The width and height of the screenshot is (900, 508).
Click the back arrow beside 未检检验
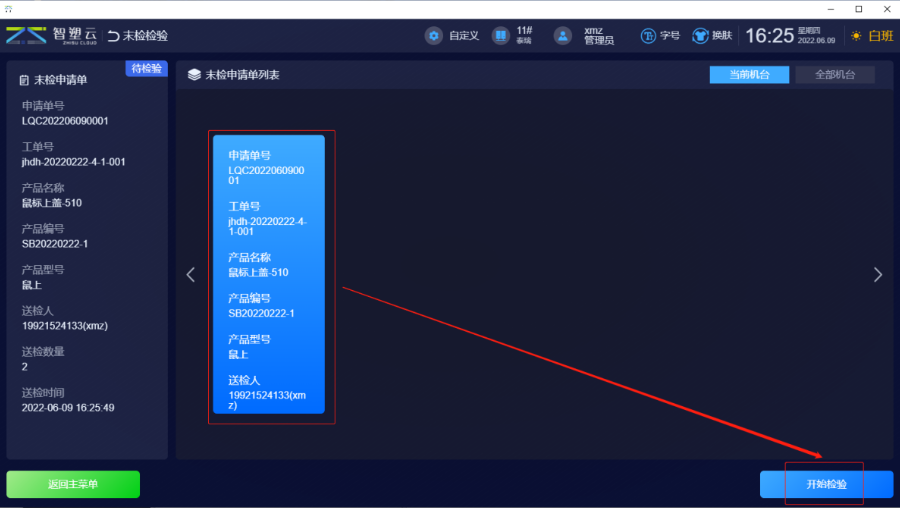(113, 36)
